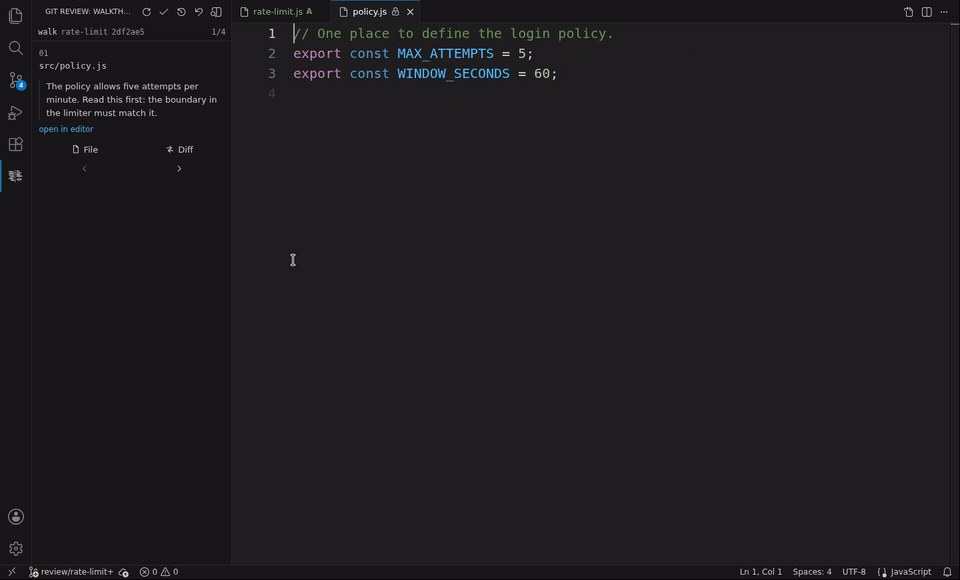
Task: Split the editor right
Action: point(926,12)
